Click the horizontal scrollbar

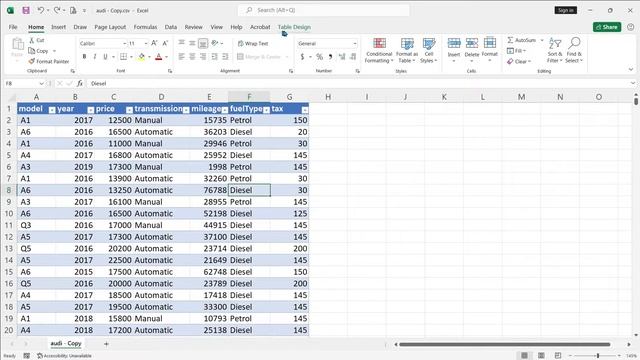[504, 344]
